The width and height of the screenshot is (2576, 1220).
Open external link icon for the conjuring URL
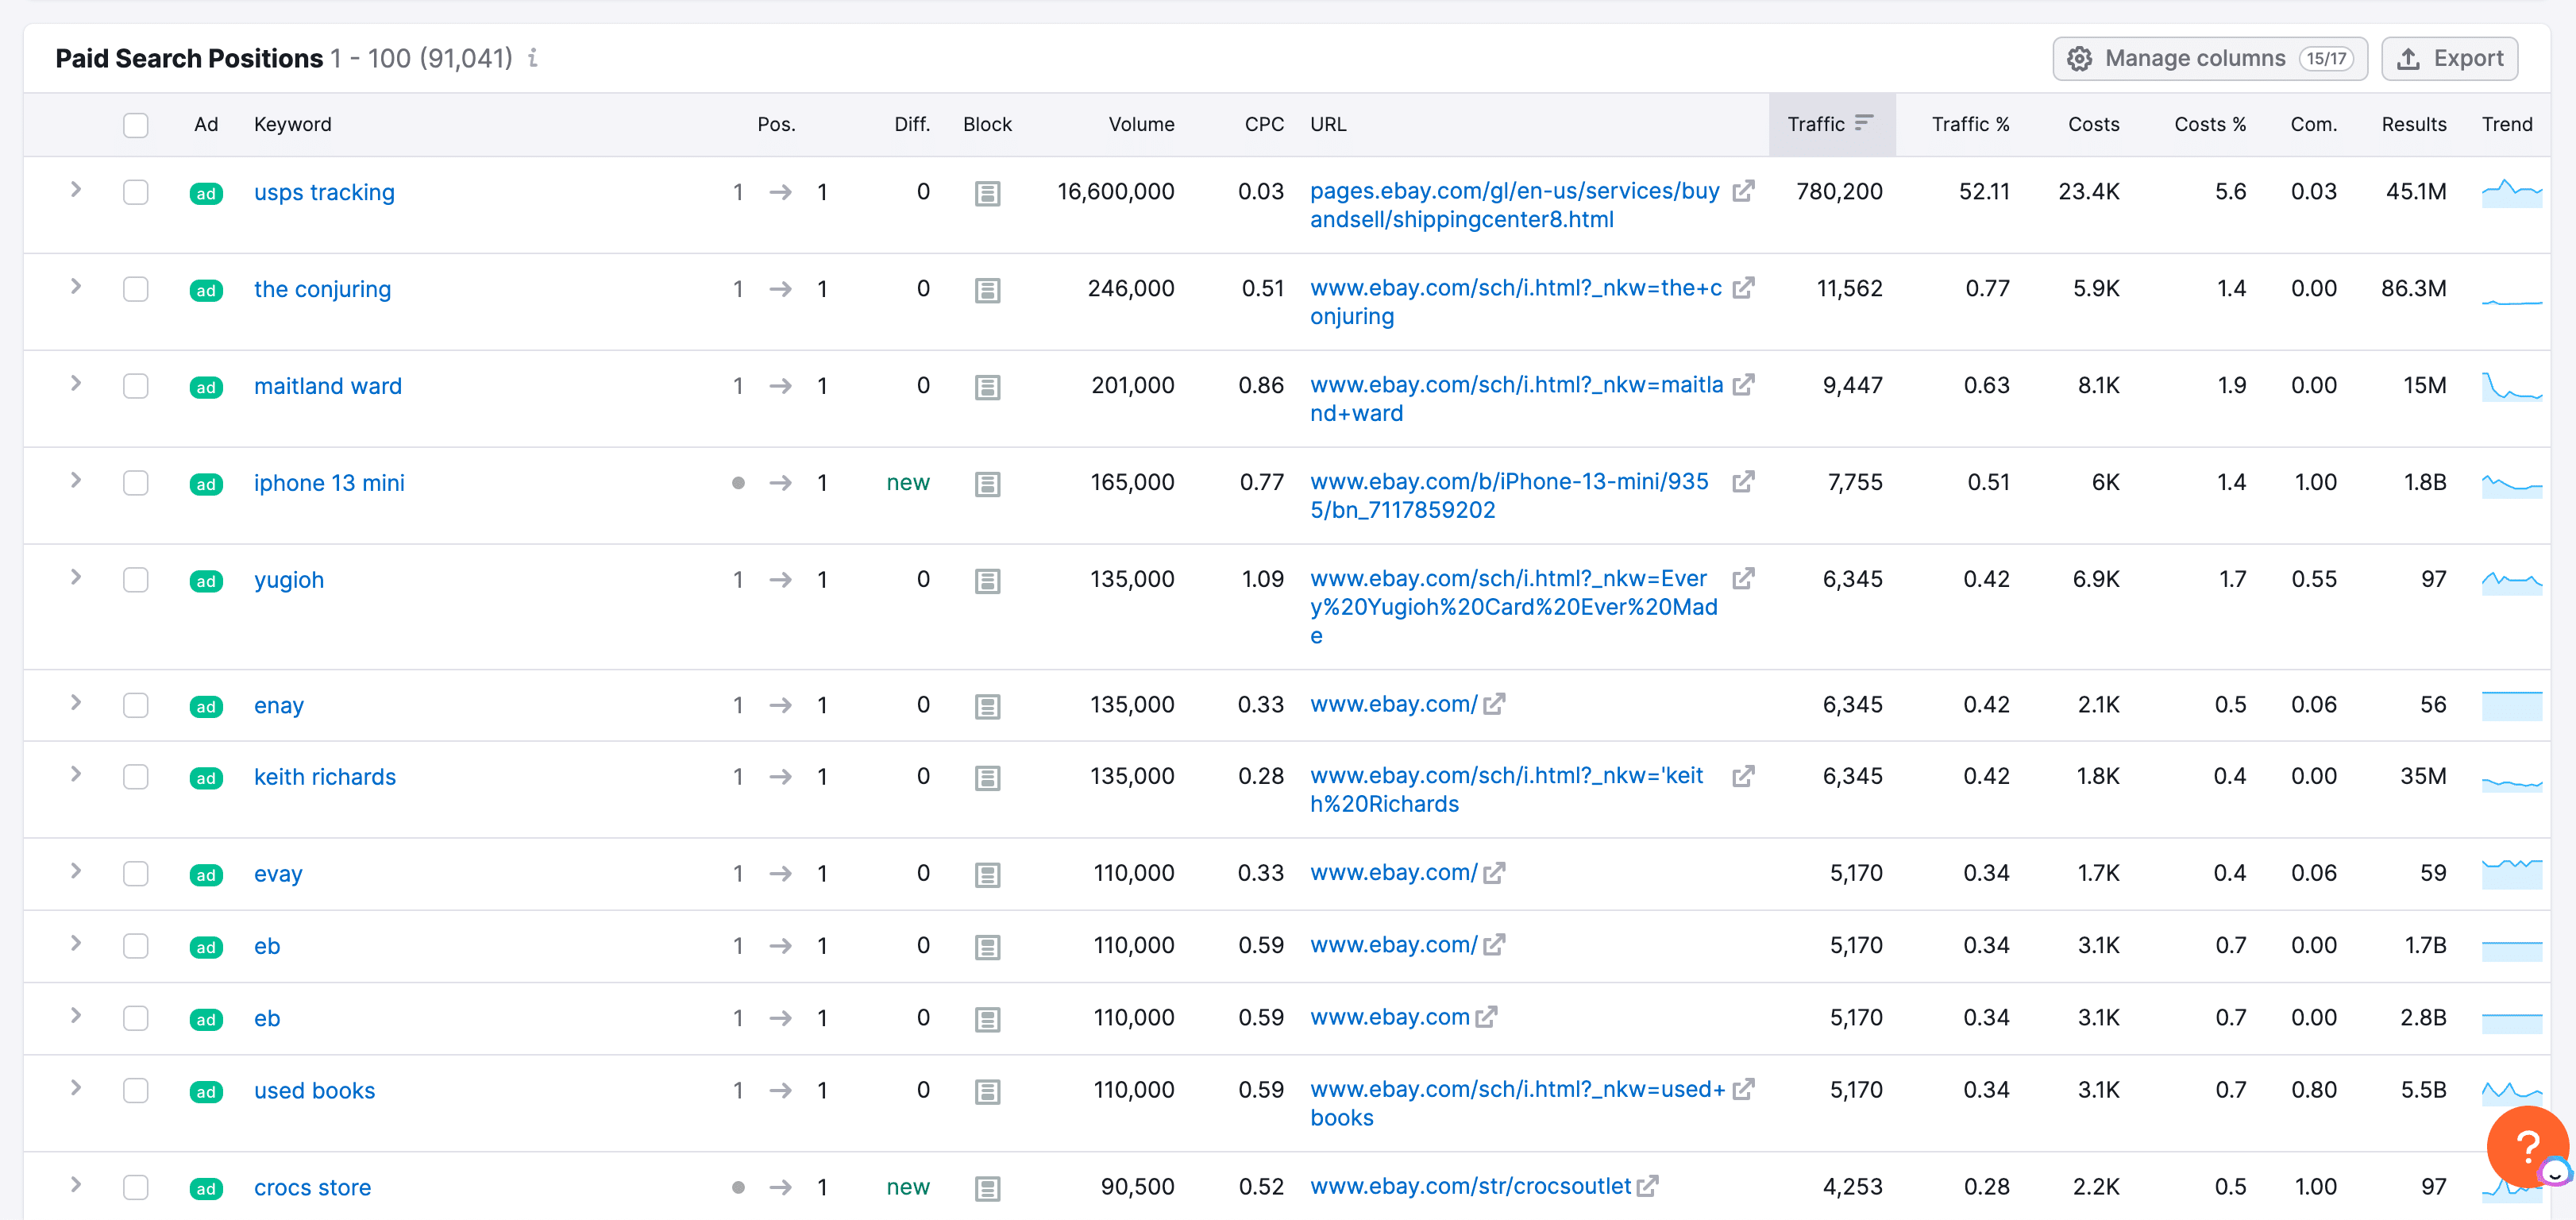point(1743,288)
